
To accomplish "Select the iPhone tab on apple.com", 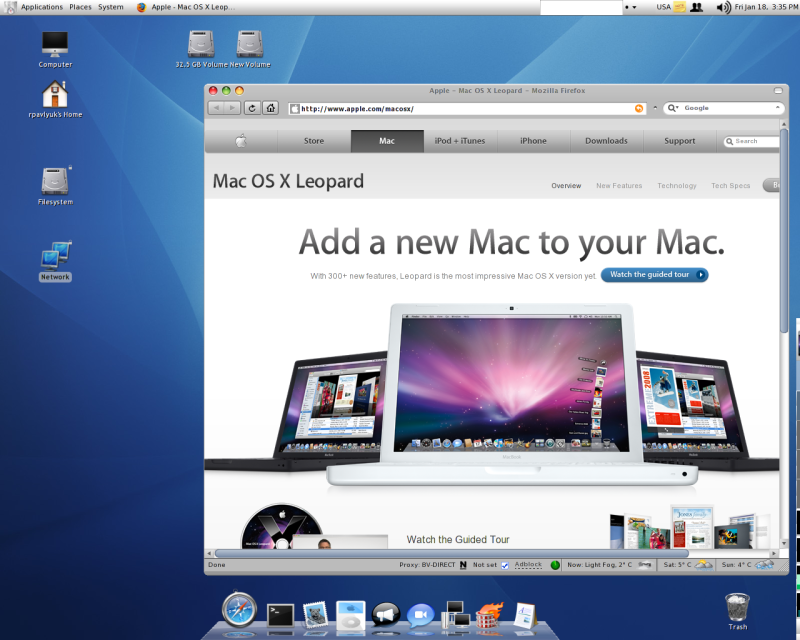I will [x=533, y=141].
